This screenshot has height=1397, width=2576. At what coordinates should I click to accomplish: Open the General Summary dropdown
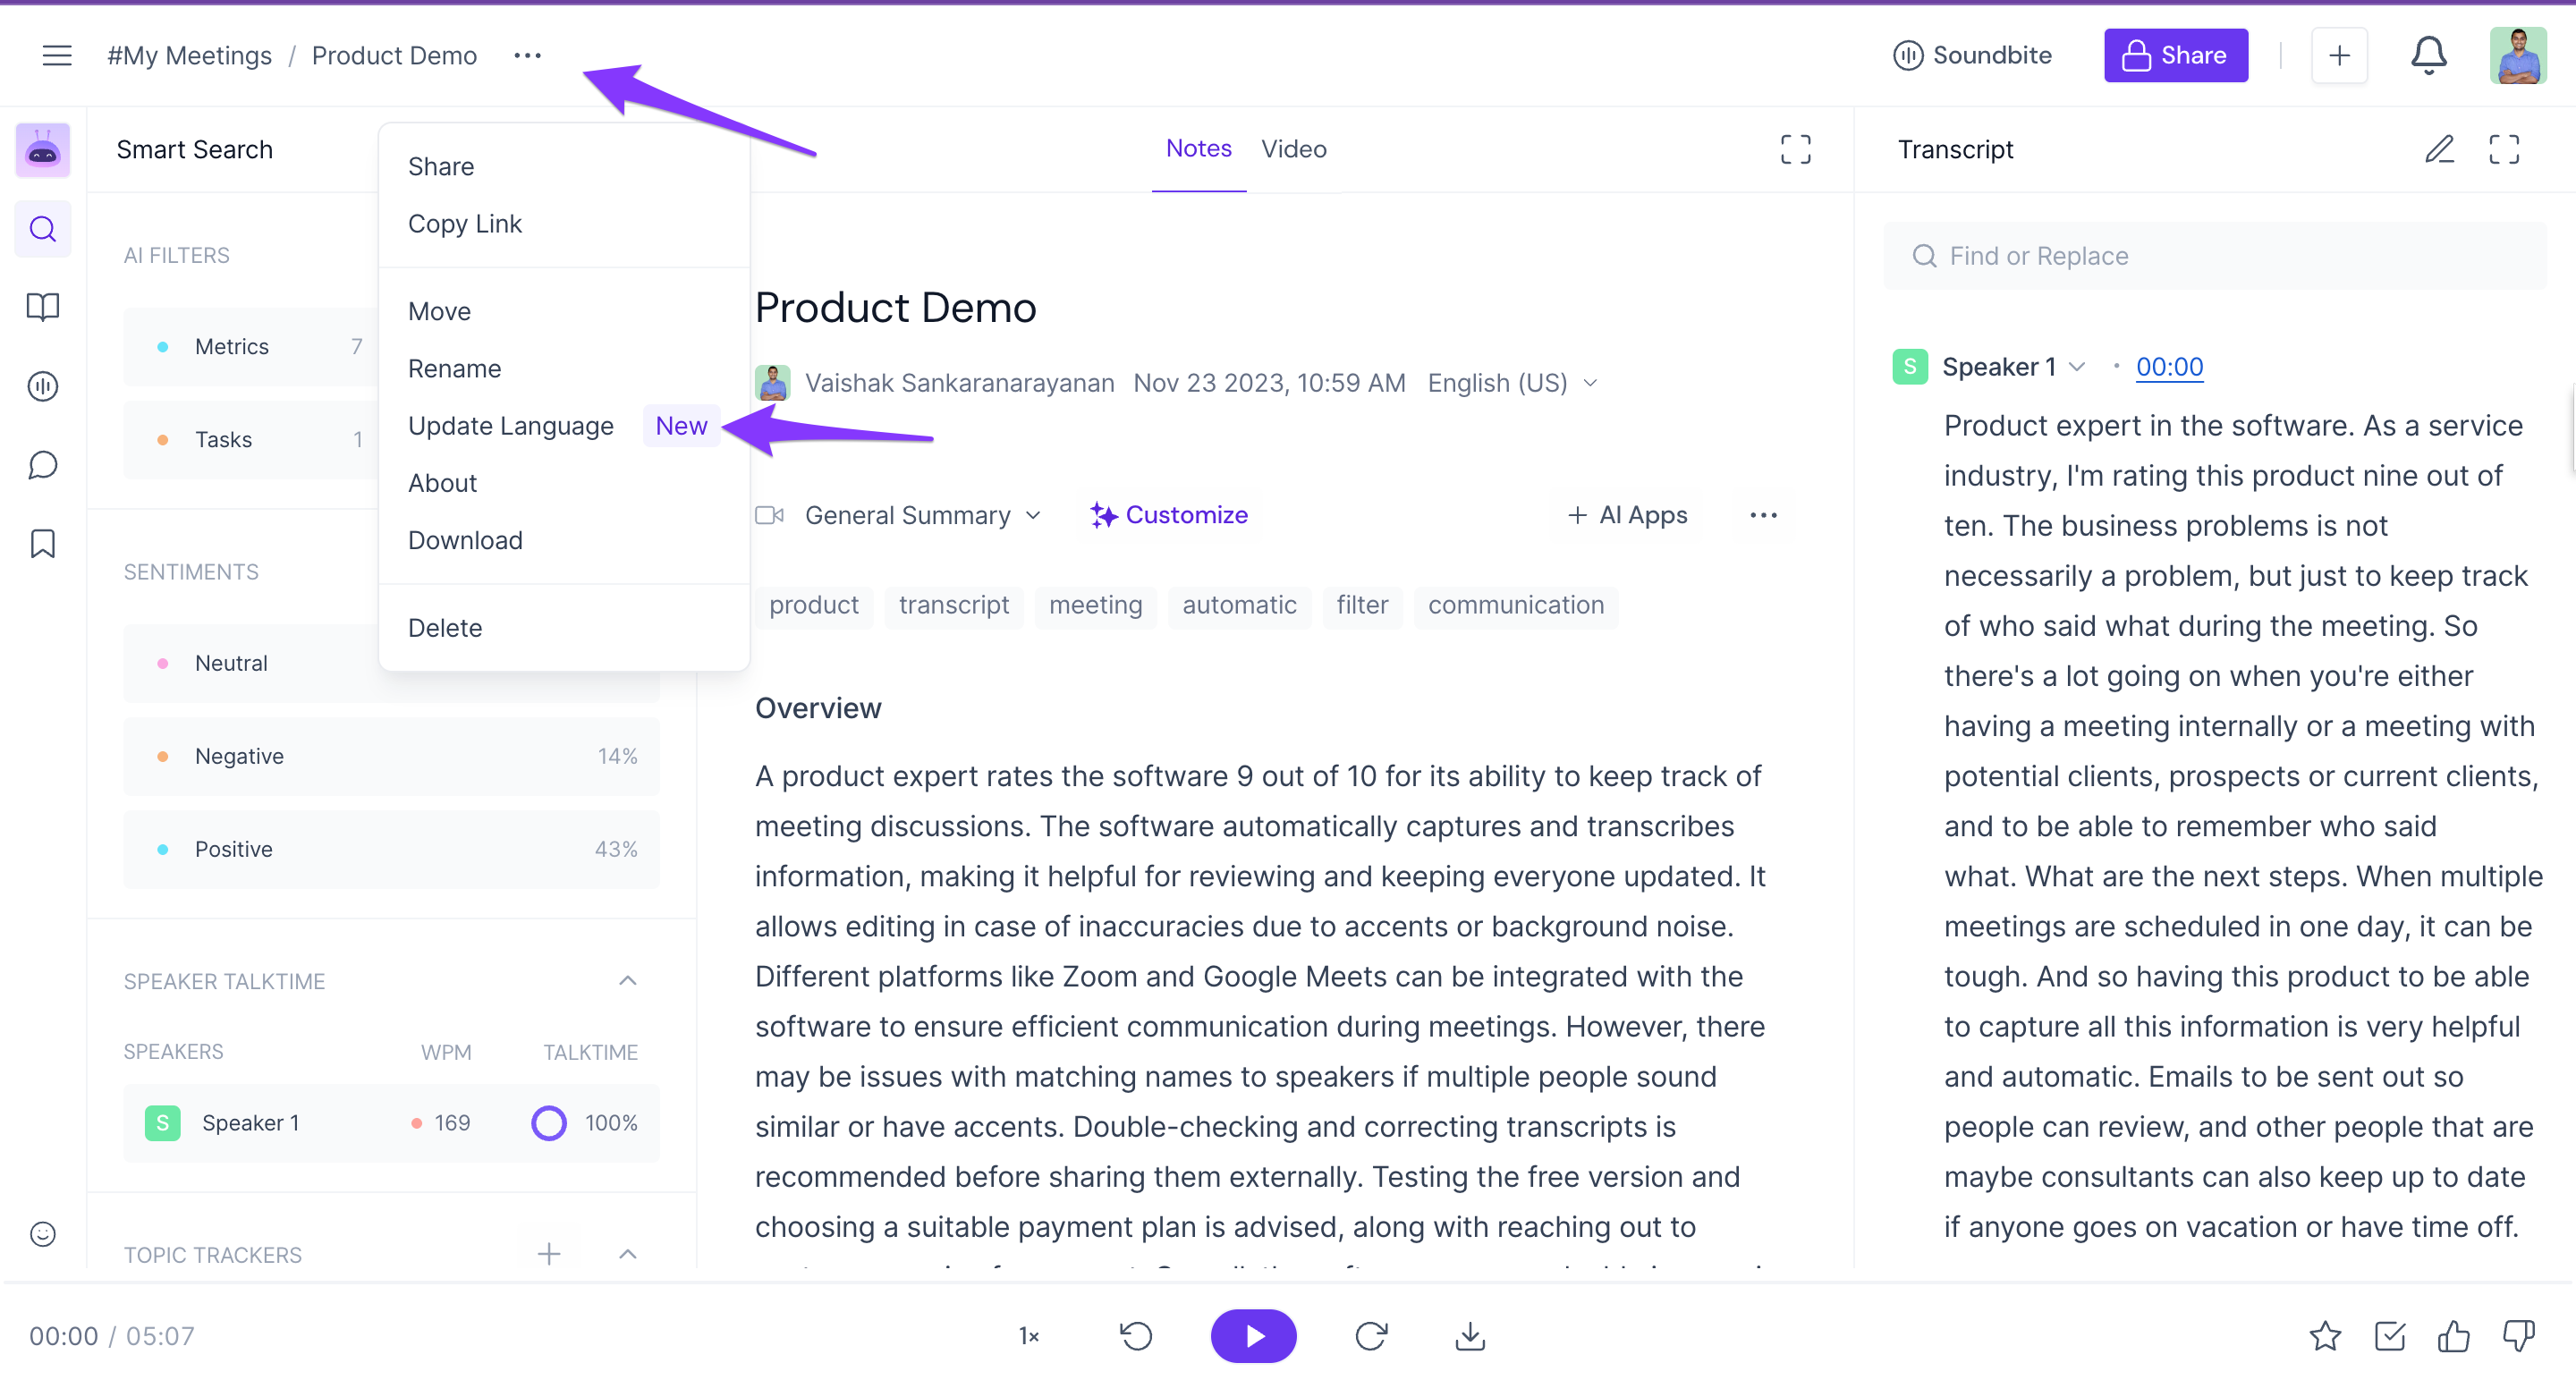point(922,515)
